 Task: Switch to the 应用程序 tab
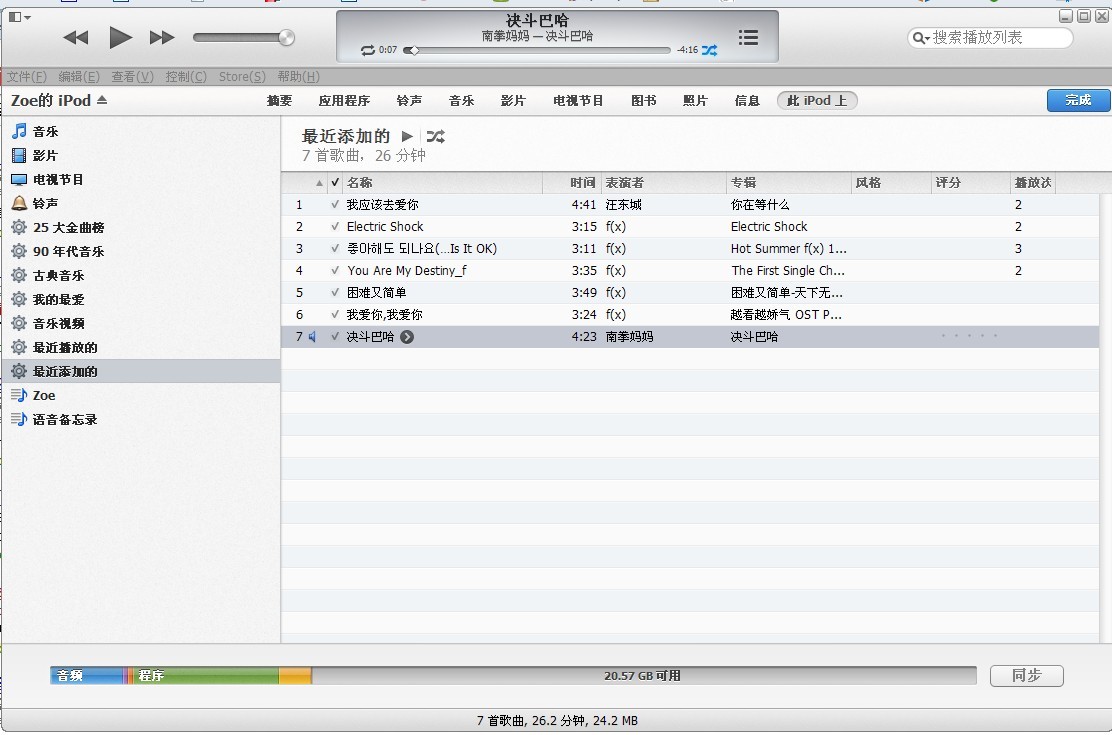click(344, 101)
